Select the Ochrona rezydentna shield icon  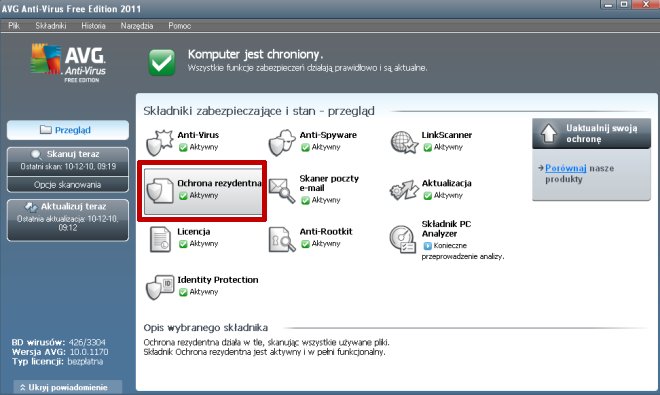160,191
